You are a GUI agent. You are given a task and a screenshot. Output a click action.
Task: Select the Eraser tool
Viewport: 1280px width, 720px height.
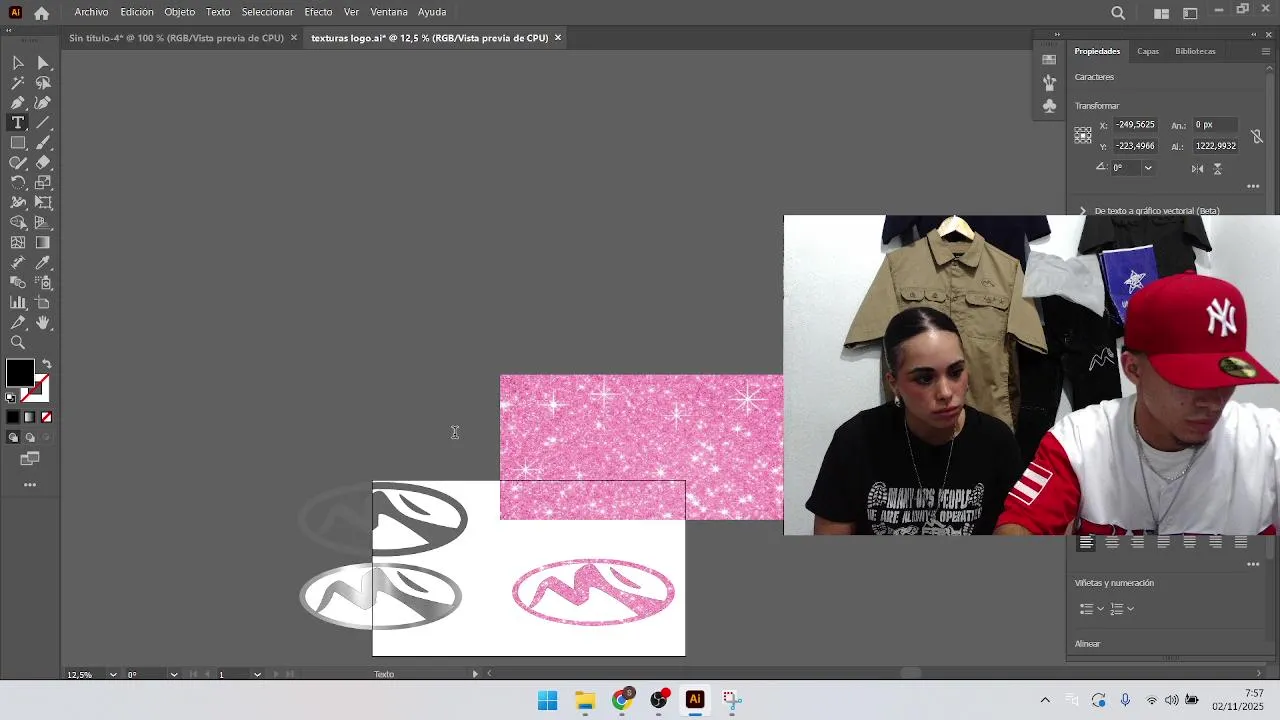43,163
